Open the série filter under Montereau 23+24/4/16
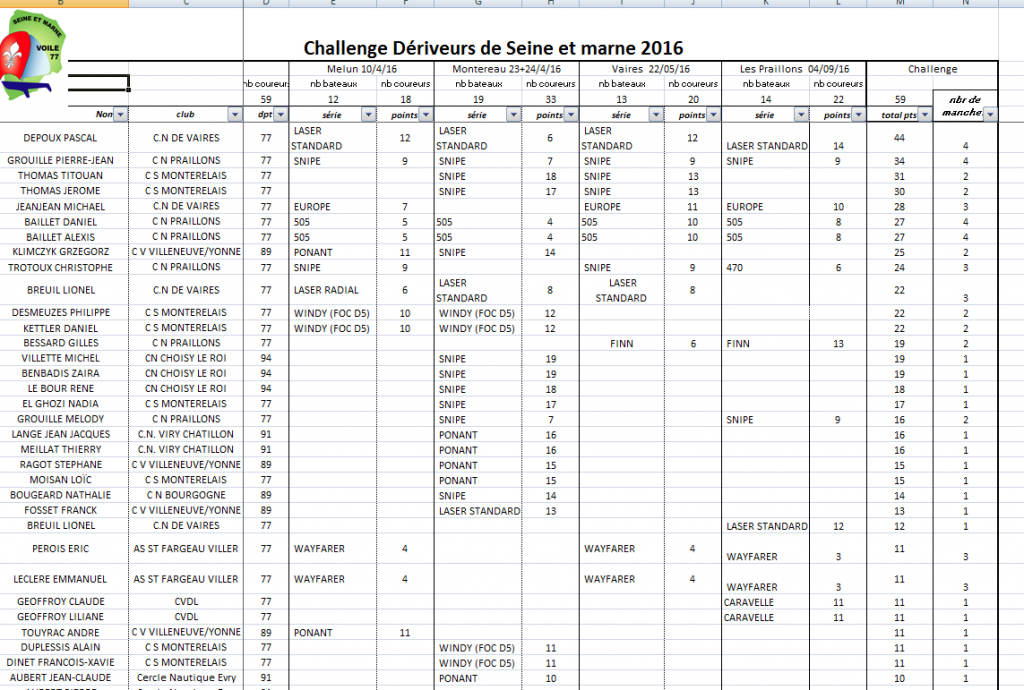Viewport: 1024px width, 690px height. (x=514, y=114)
